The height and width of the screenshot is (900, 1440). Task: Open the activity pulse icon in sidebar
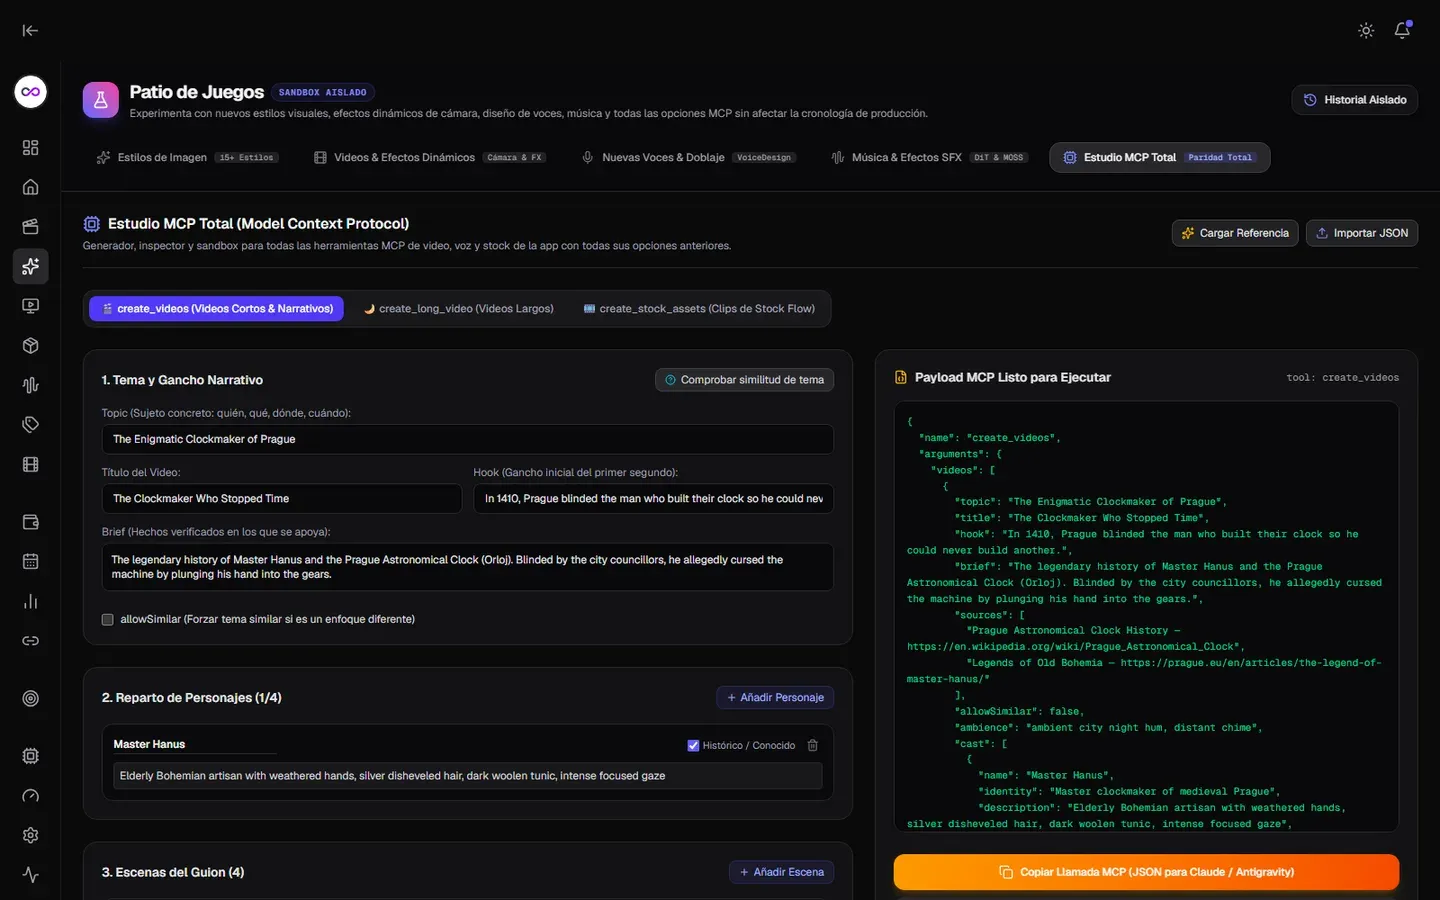pyautogui.click(x=31, y=875)
